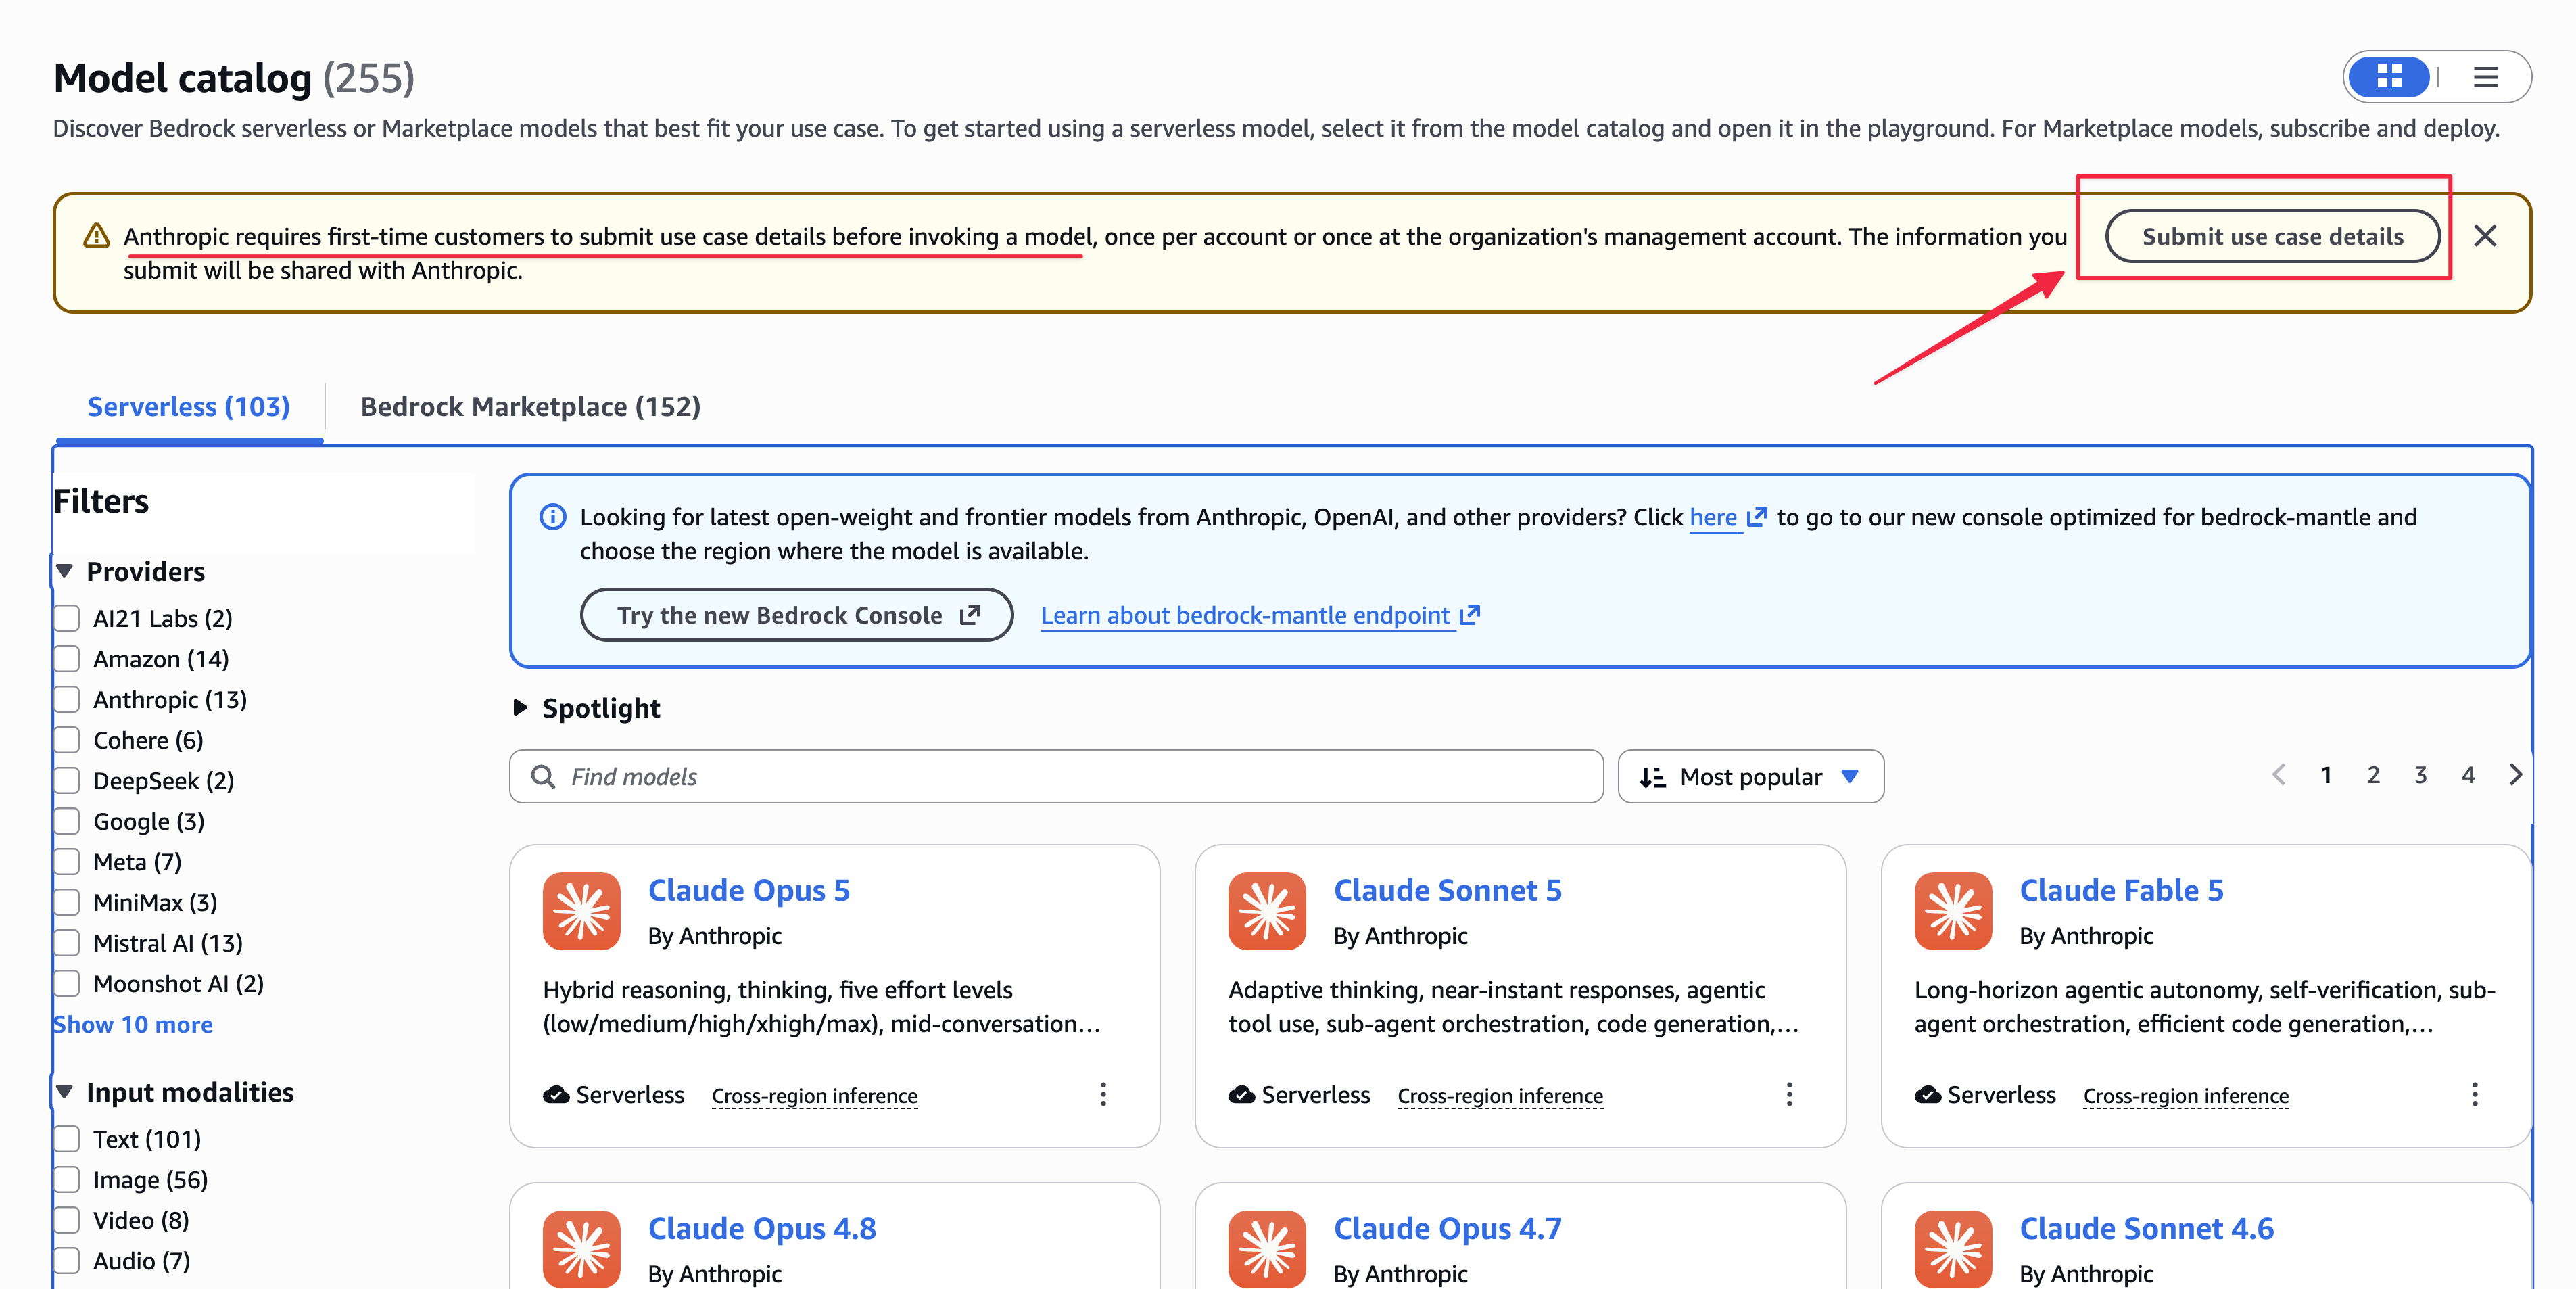
Task: Go to page 1 of results
Action: pos(2326,775)
